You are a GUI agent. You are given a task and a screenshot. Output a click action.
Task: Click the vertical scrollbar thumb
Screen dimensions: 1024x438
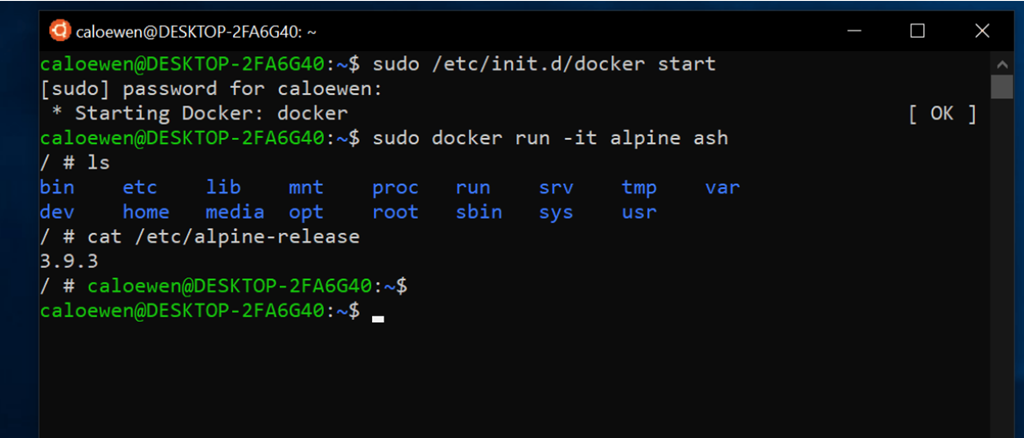point(1001,87)
